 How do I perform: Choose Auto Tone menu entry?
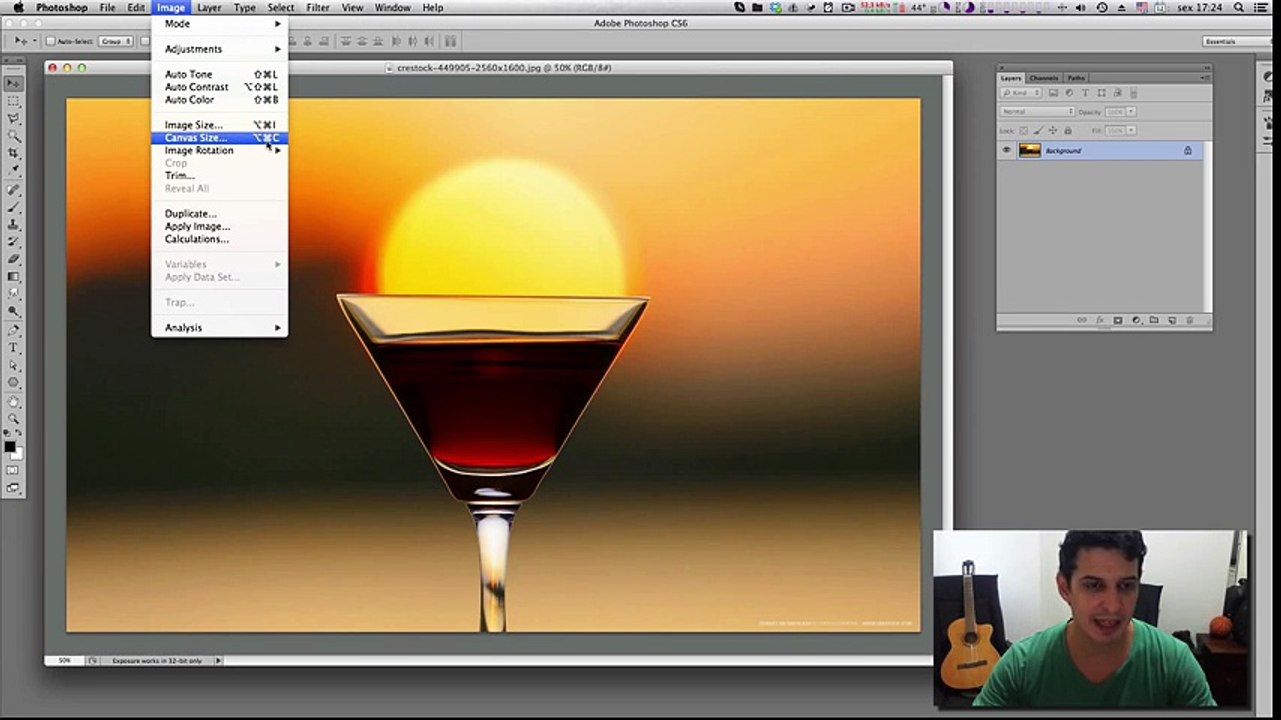(219, 74)
